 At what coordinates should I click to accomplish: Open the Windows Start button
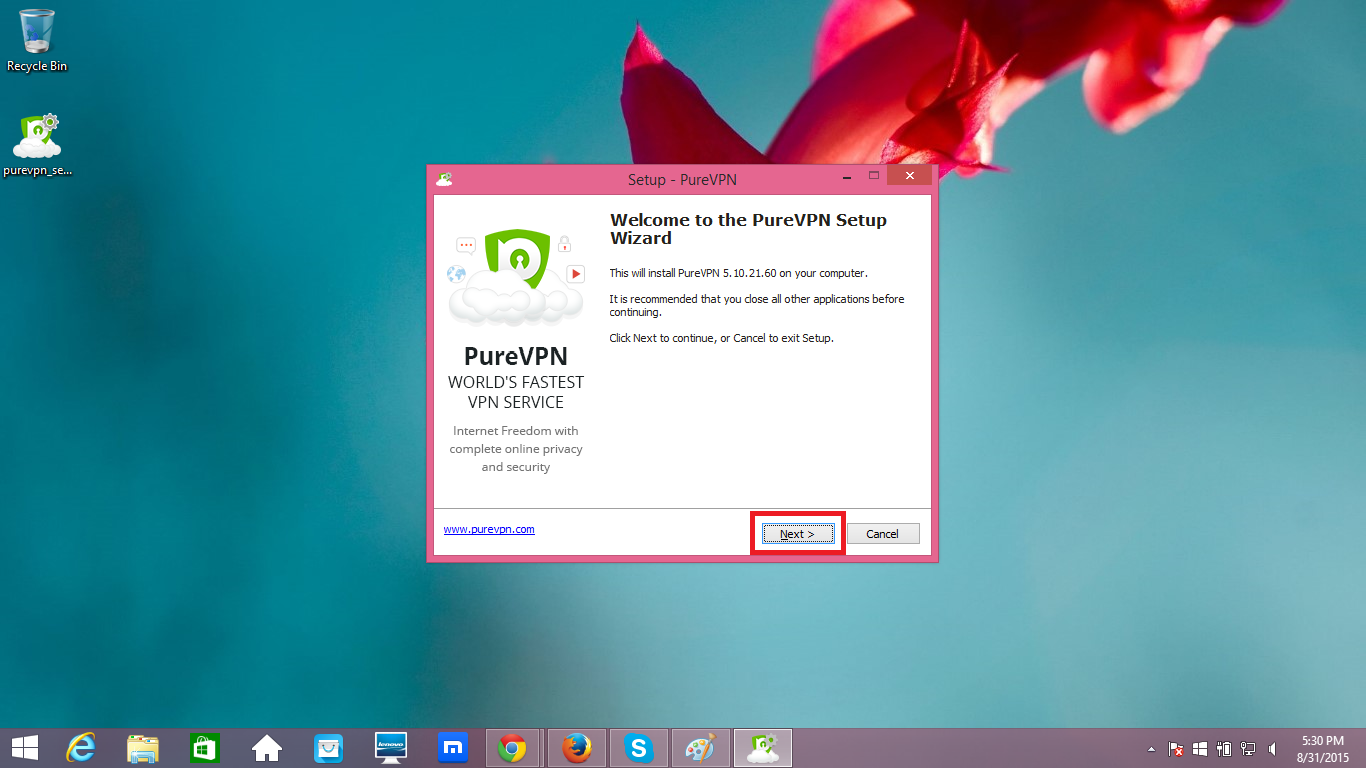pos(25,748)
